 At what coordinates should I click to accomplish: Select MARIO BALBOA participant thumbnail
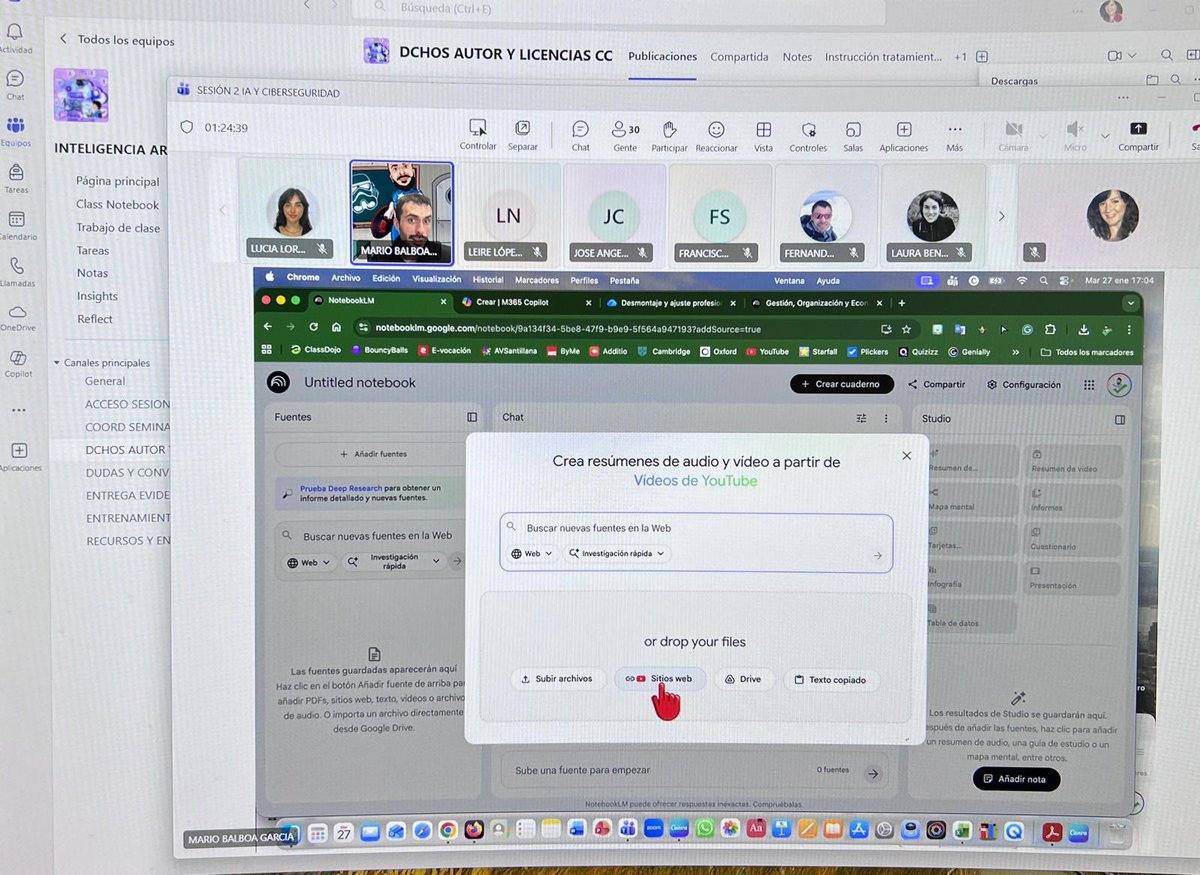(x=401, y=212)
